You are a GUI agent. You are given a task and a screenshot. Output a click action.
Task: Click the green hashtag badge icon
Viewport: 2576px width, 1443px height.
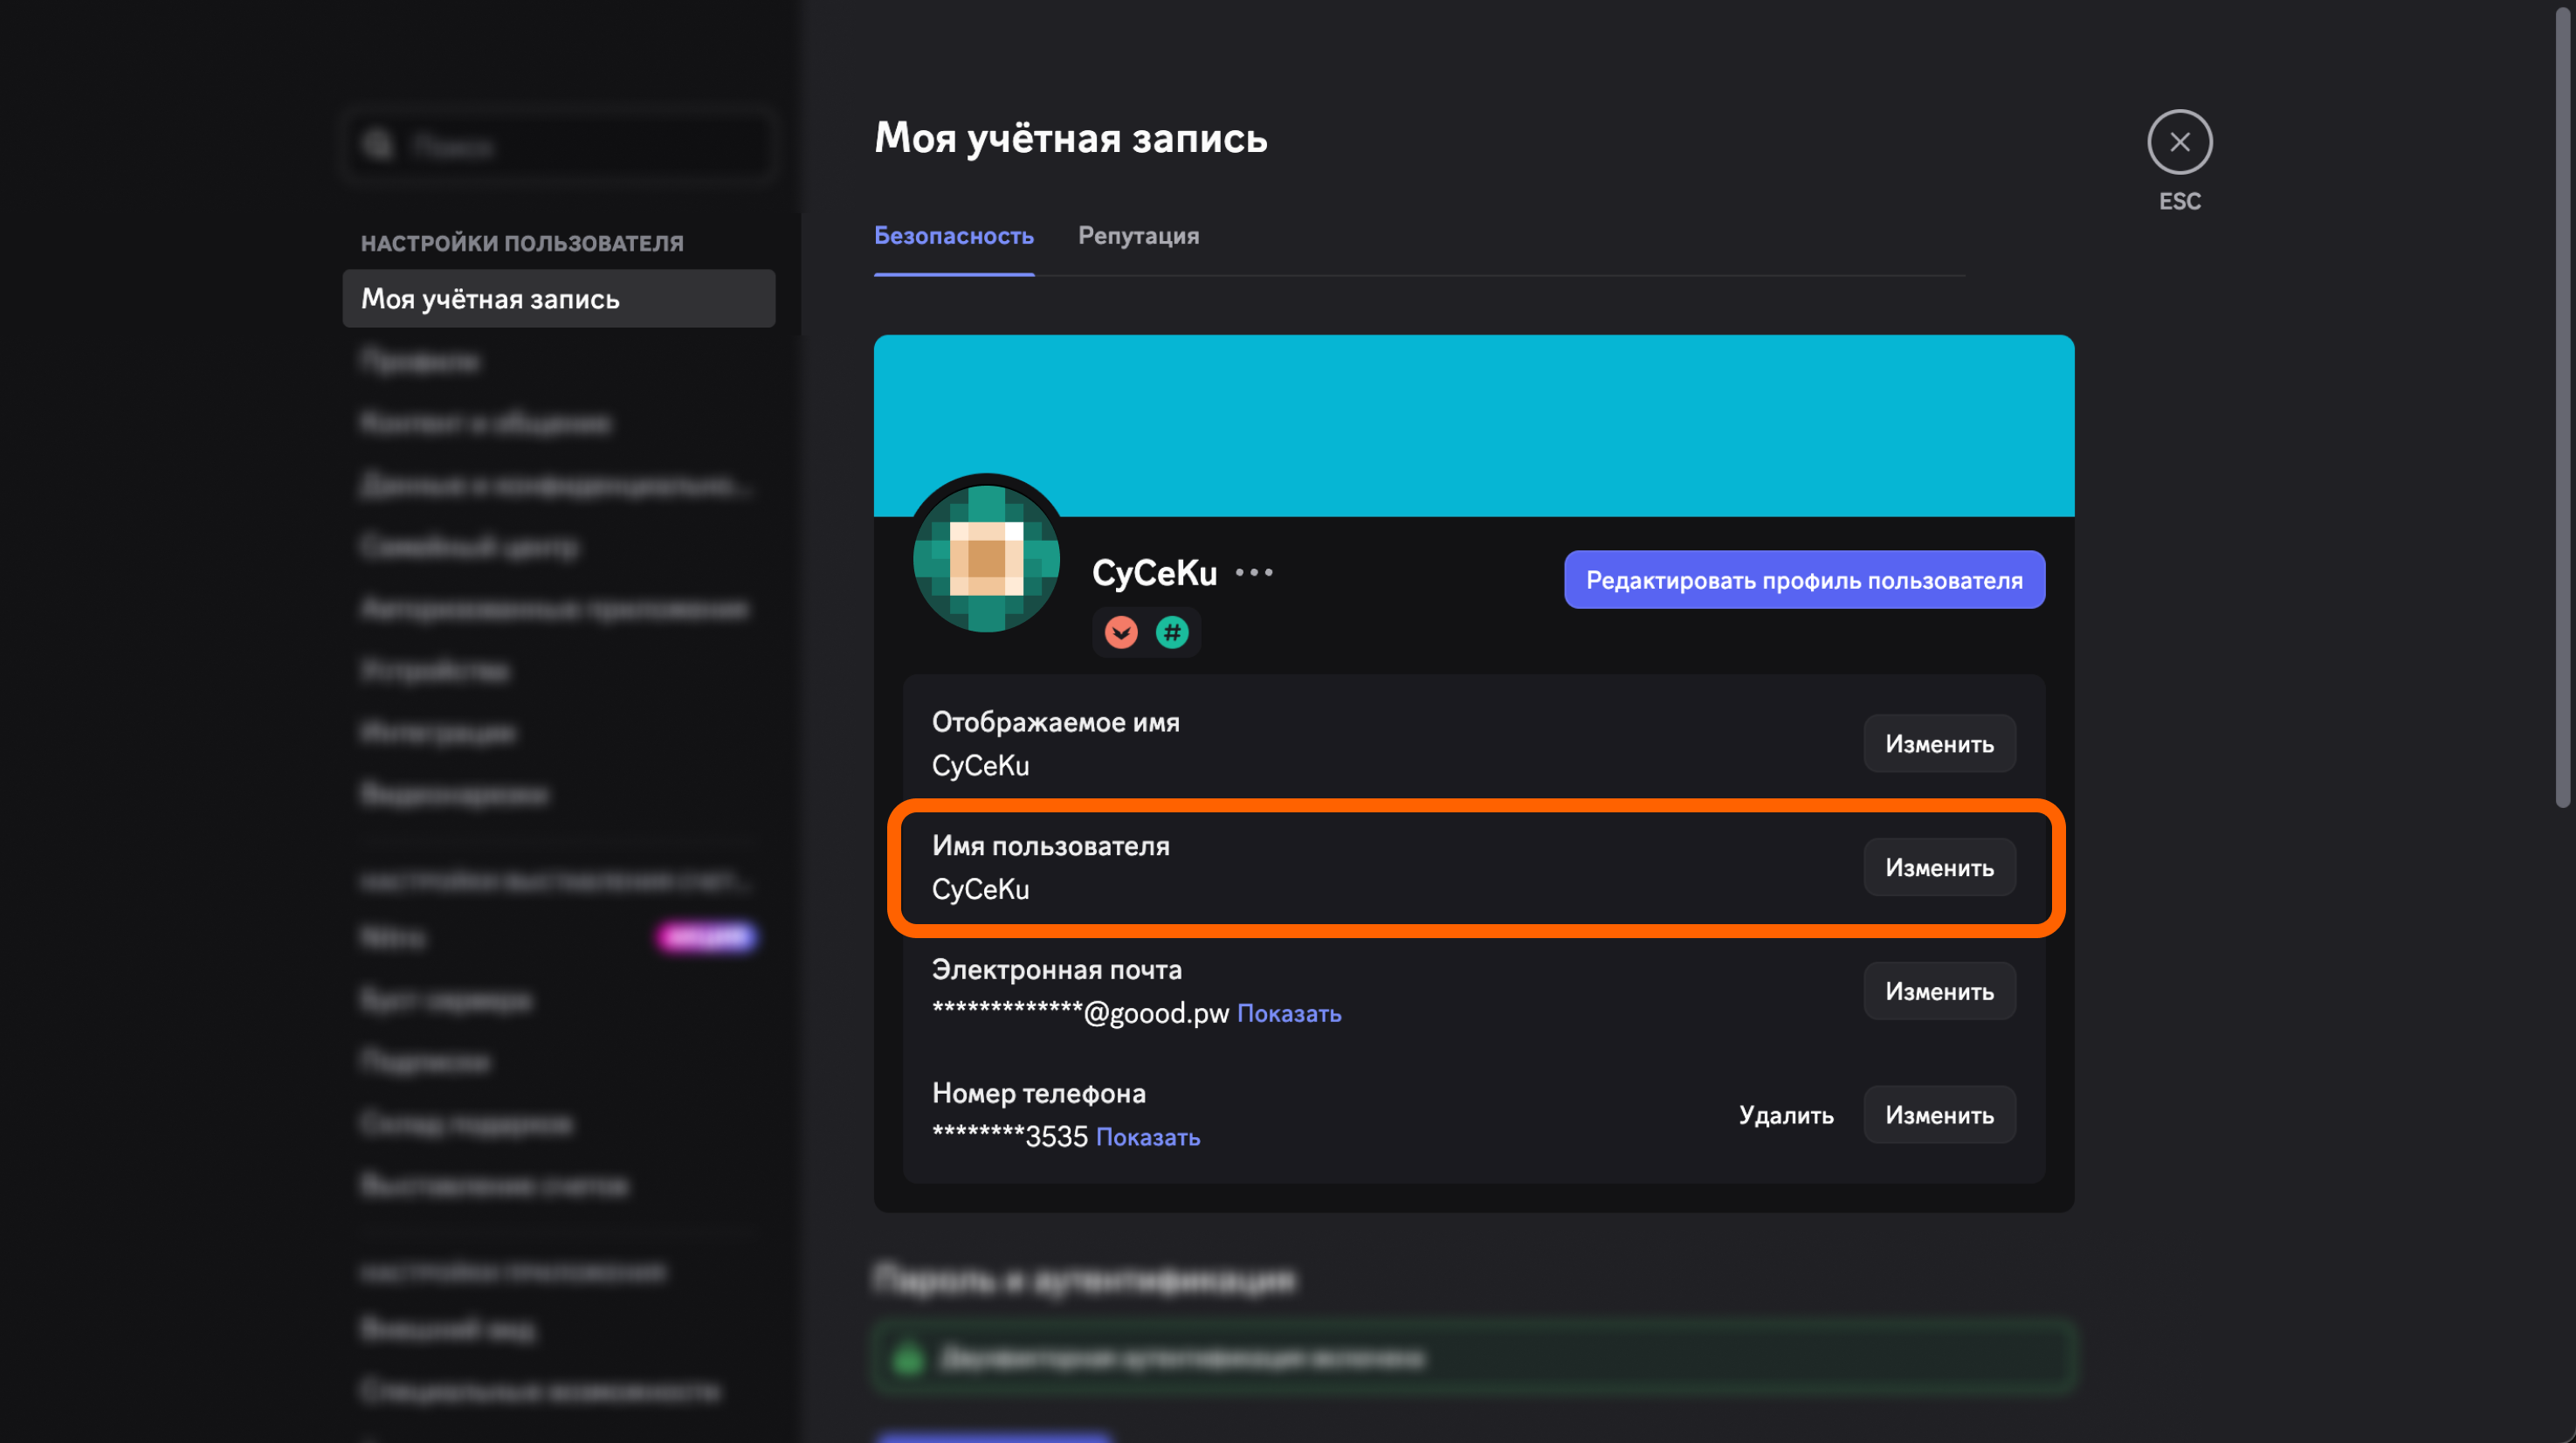point(1172,632)
